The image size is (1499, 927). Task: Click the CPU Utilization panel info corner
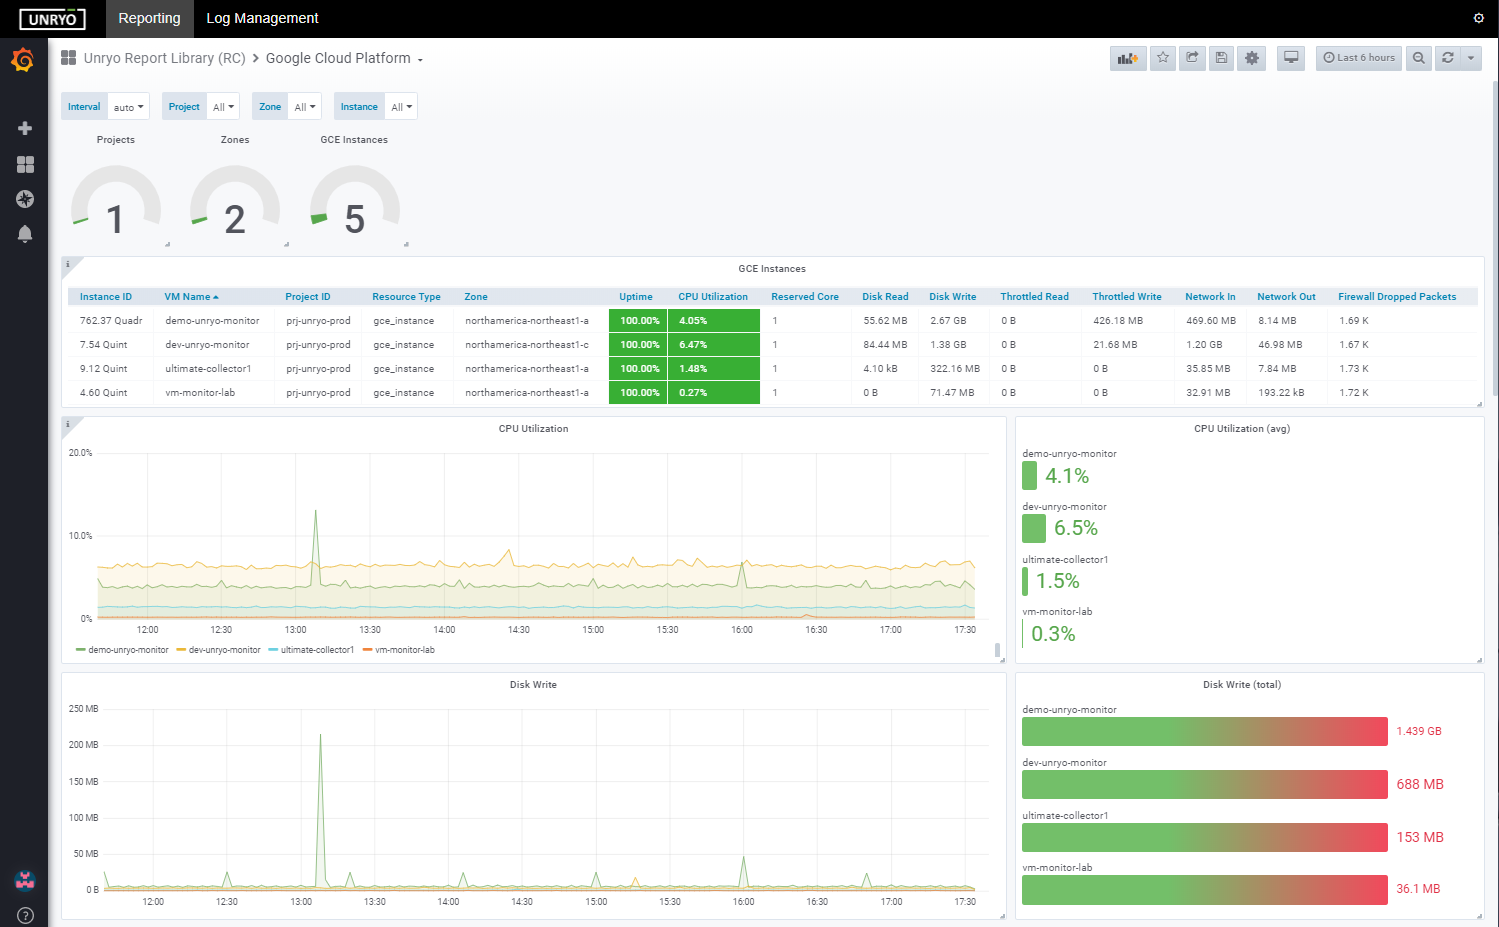pyautogui.click(x=69, y=425)
